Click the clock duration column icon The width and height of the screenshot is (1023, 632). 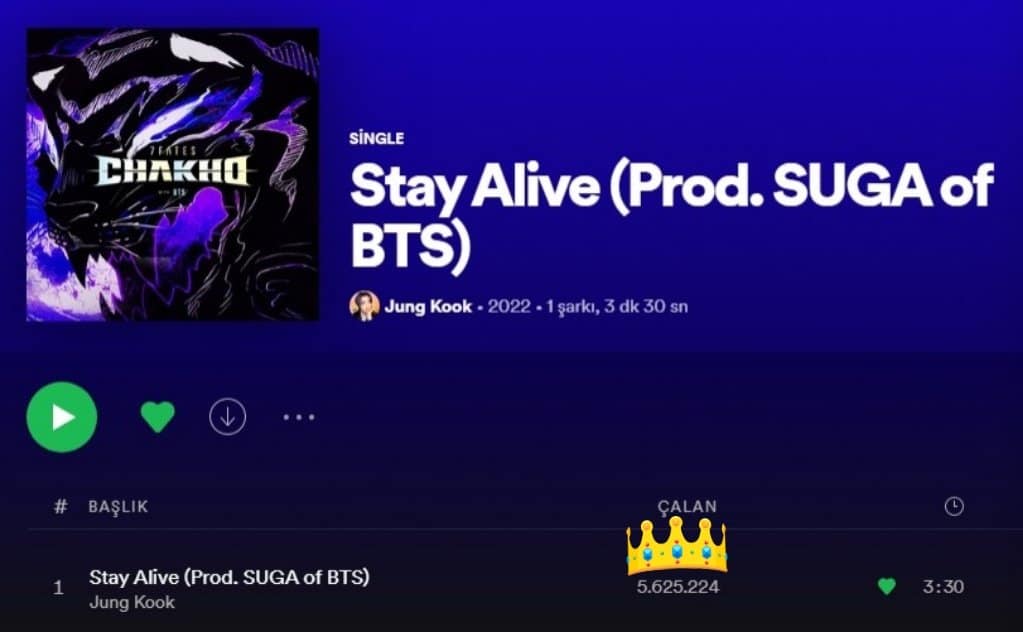tap(954, 506)
